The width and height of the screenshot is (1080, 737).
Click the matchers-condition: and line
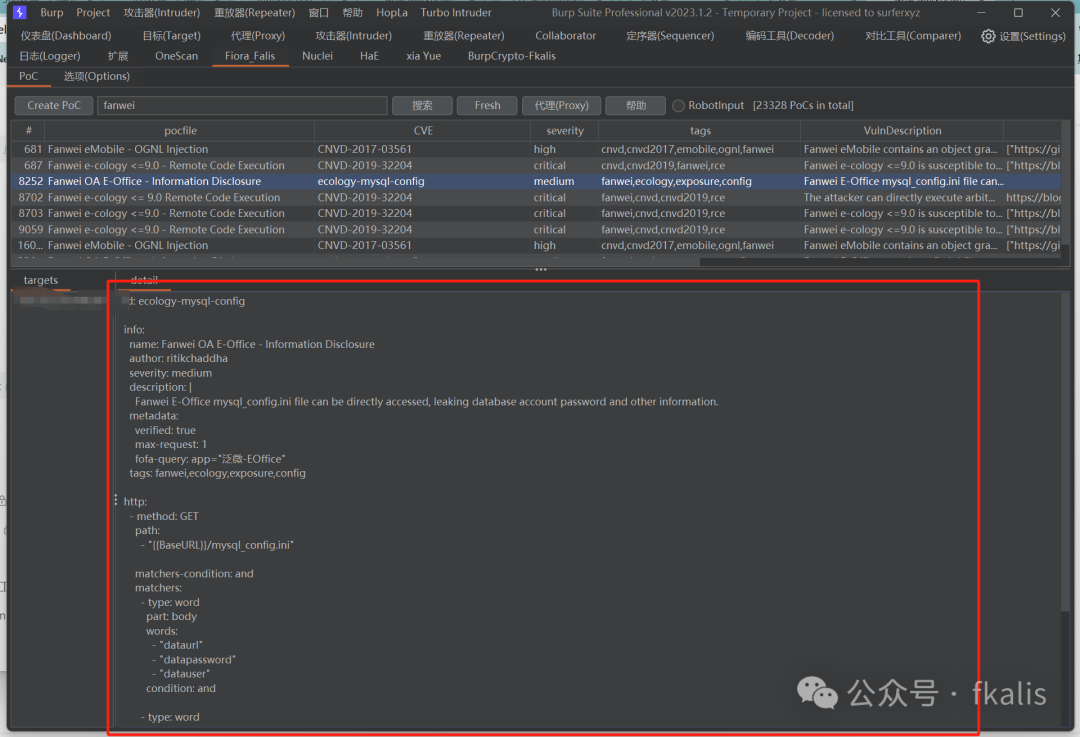tap(194, 574)
